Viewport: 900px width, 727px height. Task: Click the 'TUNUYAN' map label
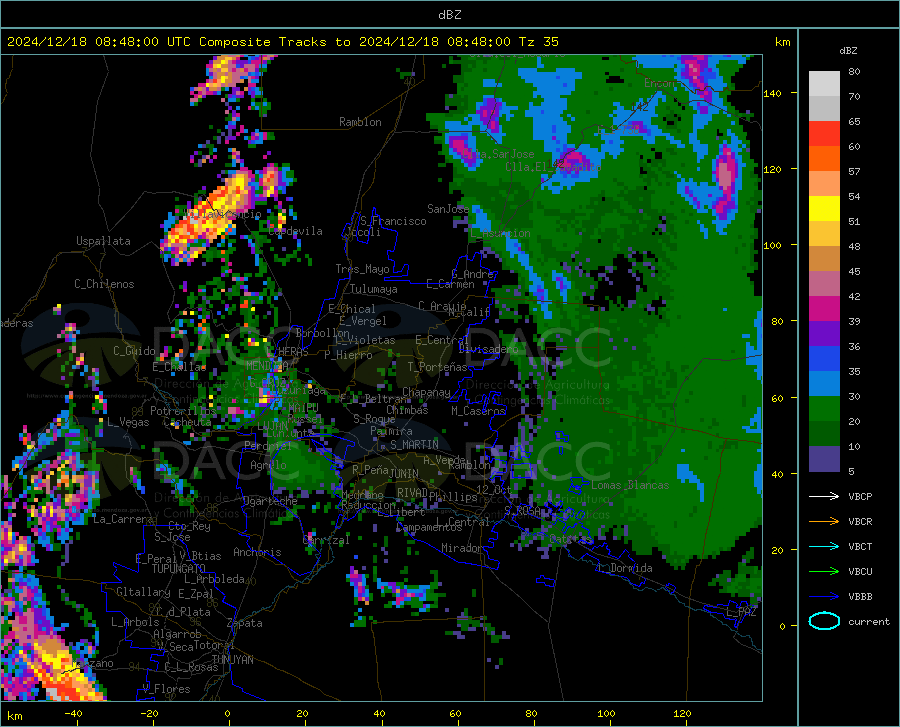click(x=232, y=660)
